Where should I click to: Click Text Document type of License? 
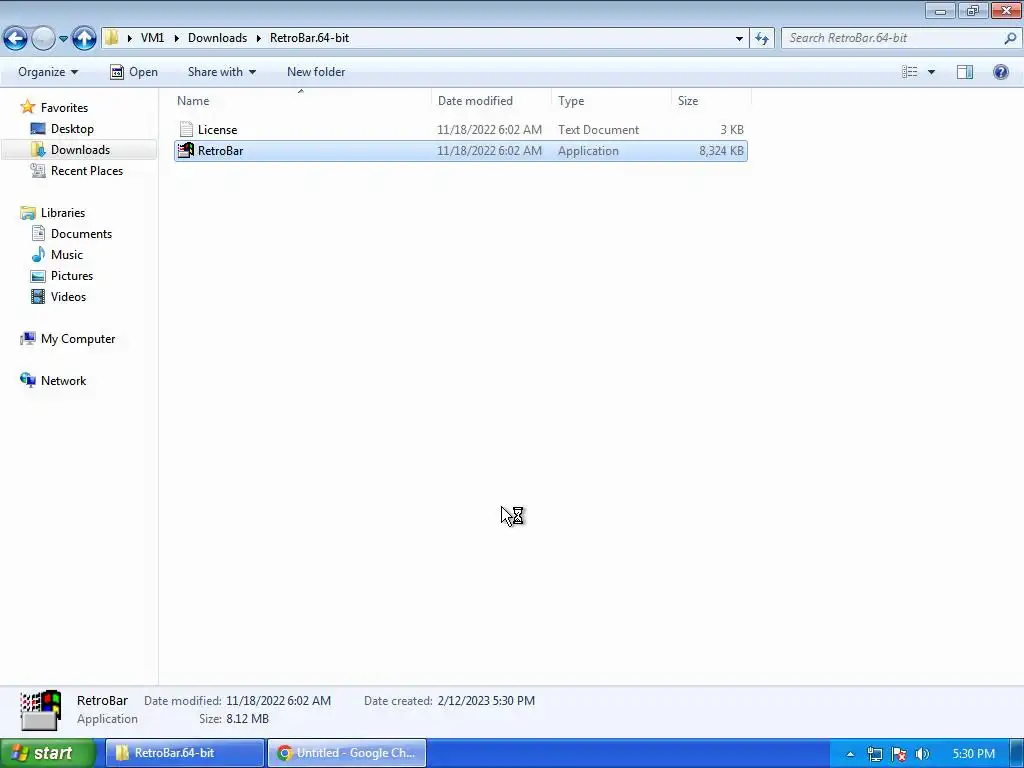tap(598, 130)
